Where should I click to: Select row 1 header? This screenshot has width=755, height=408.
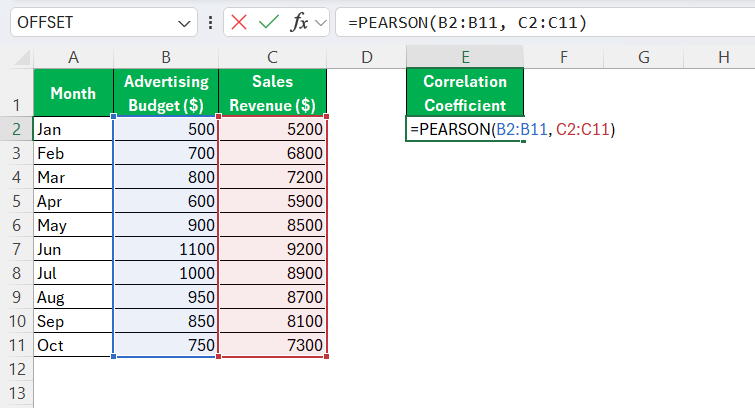click(16, 93)
